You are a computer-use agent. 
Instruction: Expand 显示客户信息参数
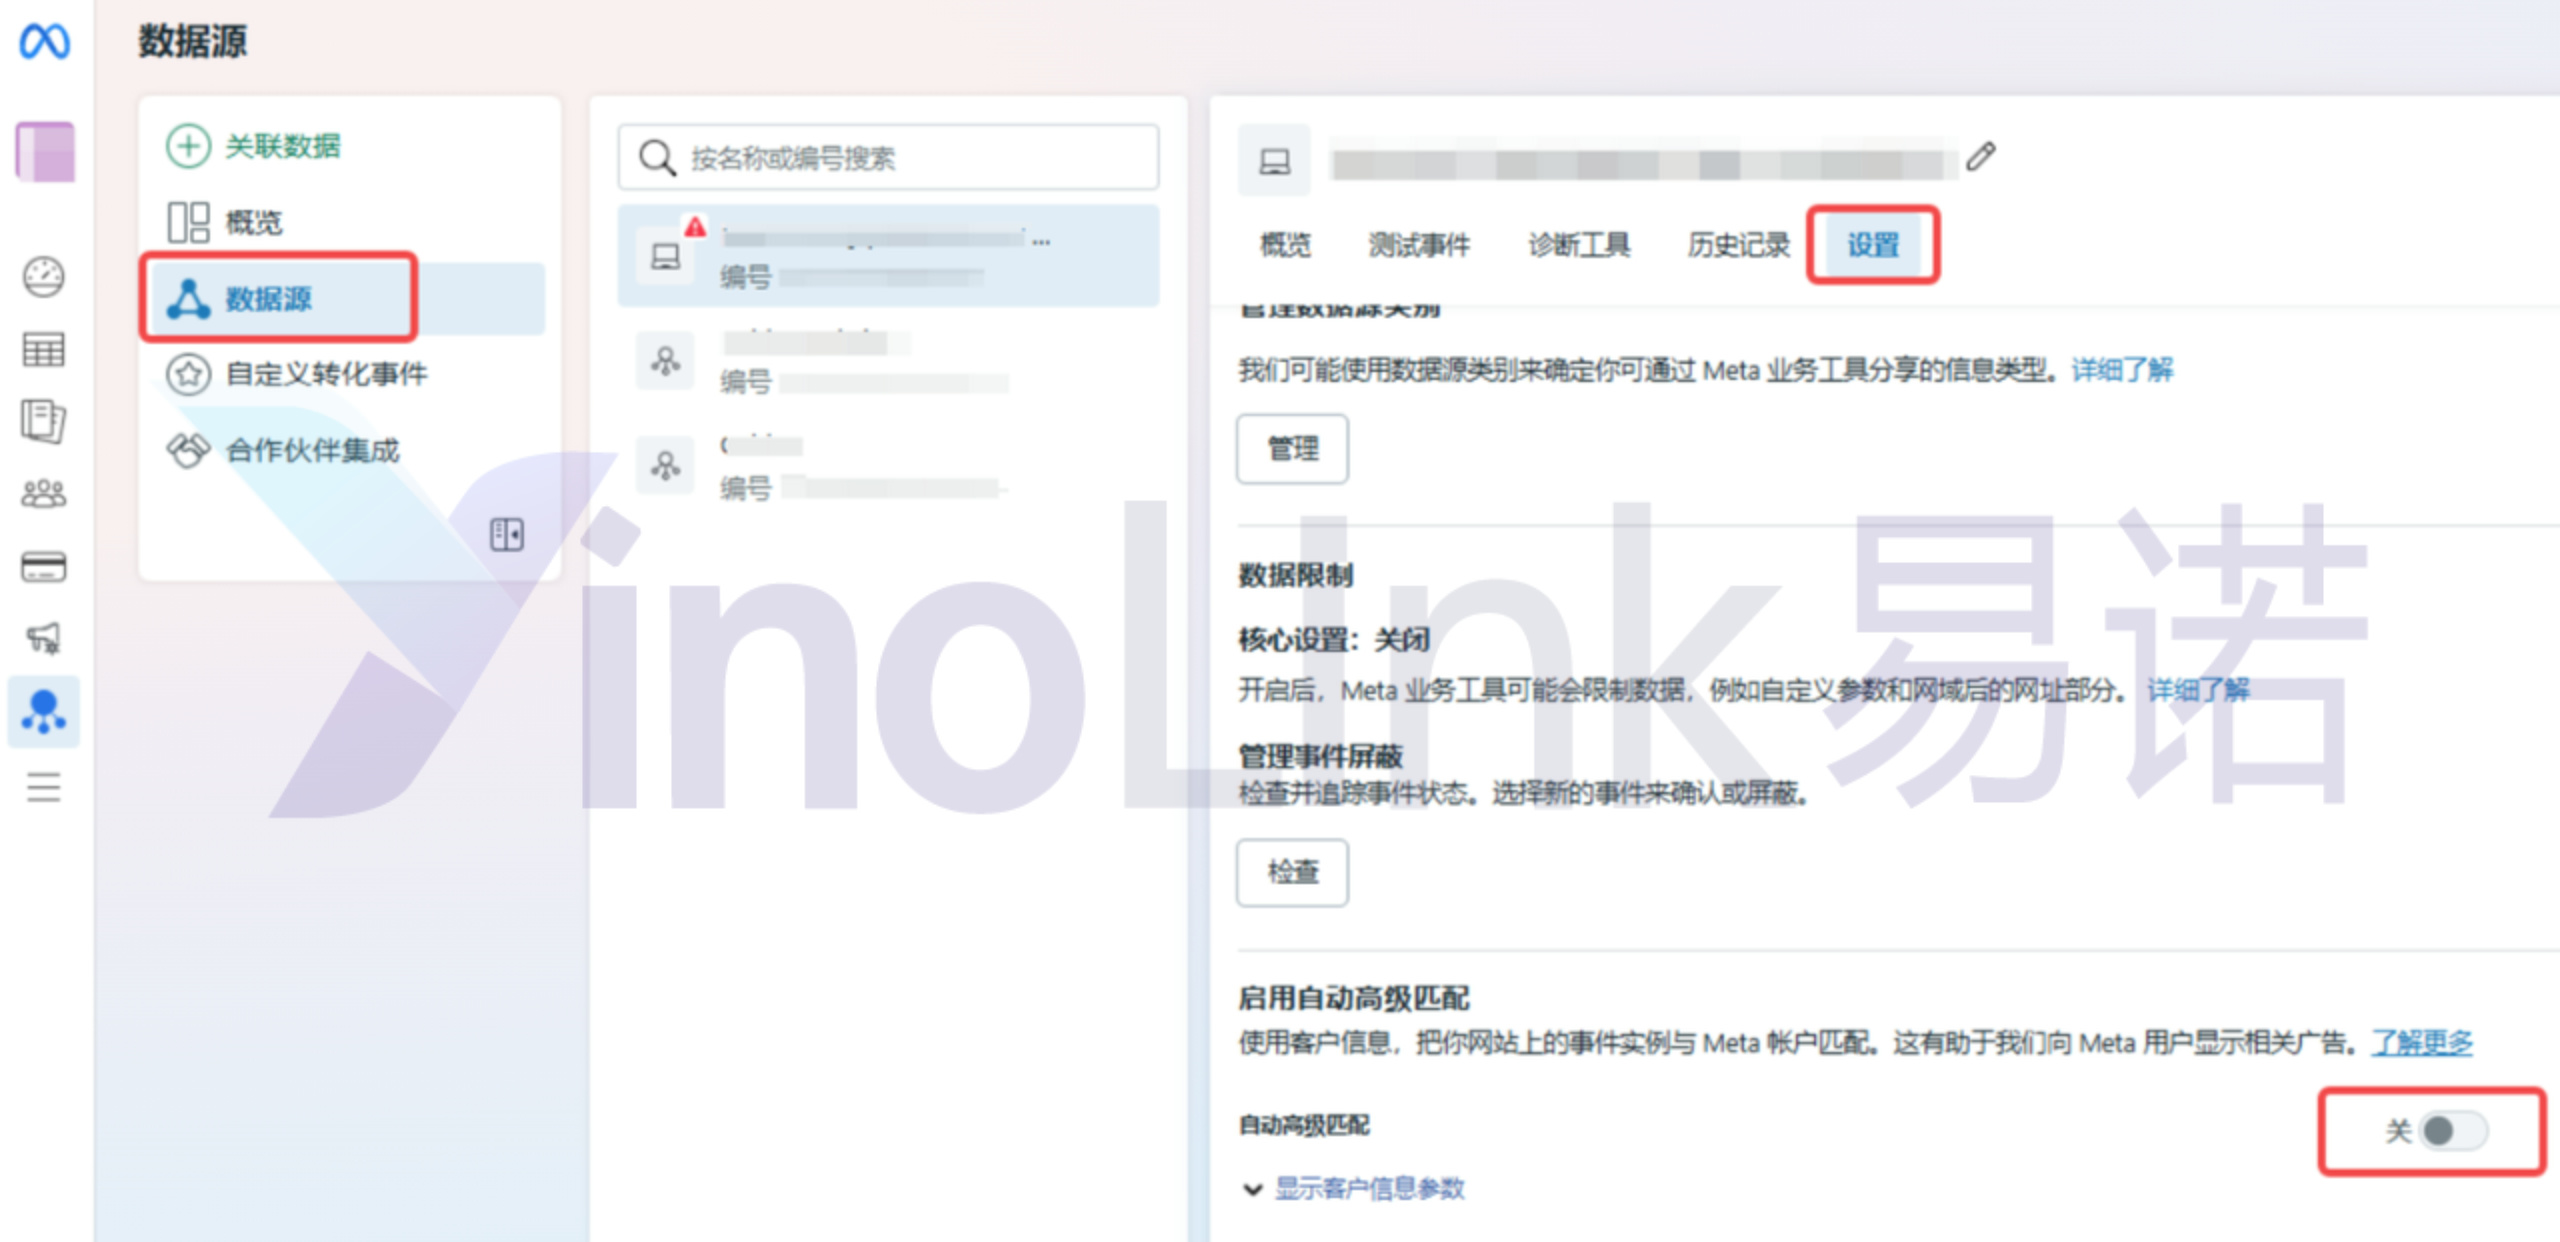(1355, 1188)
